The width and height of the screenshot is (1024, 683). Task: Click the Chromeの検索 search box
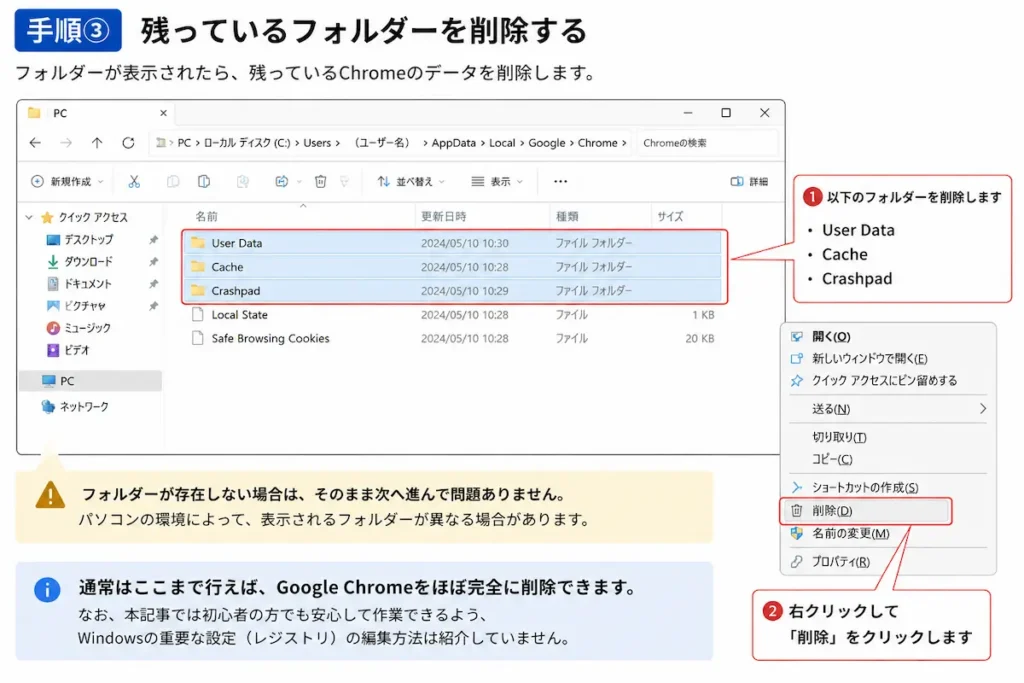pyautogui.click(x=705, y=143)
